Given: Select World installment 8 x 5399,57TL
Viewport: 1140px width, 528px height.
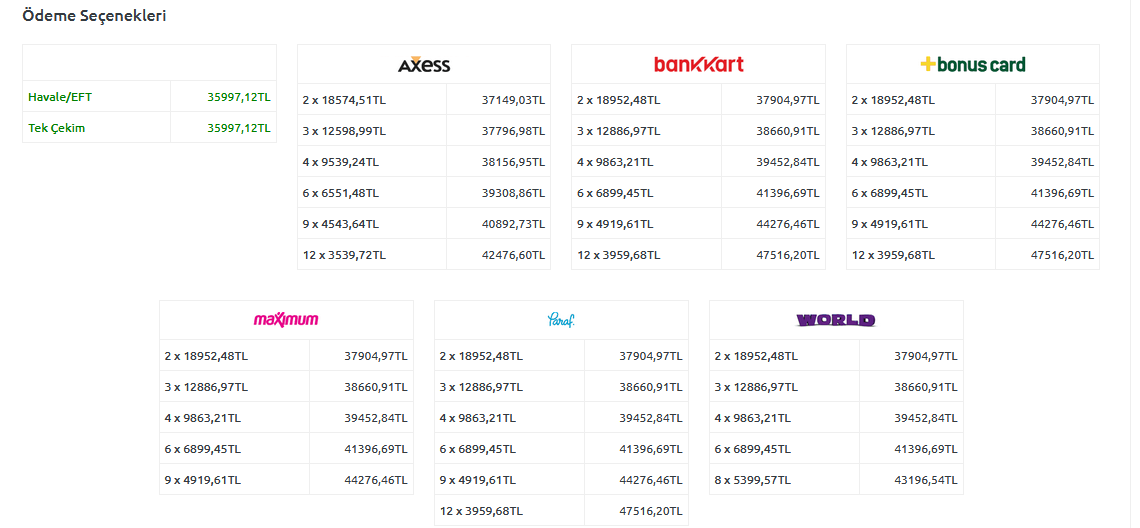Looking at the screenshot, I should (x=752, y=480).
